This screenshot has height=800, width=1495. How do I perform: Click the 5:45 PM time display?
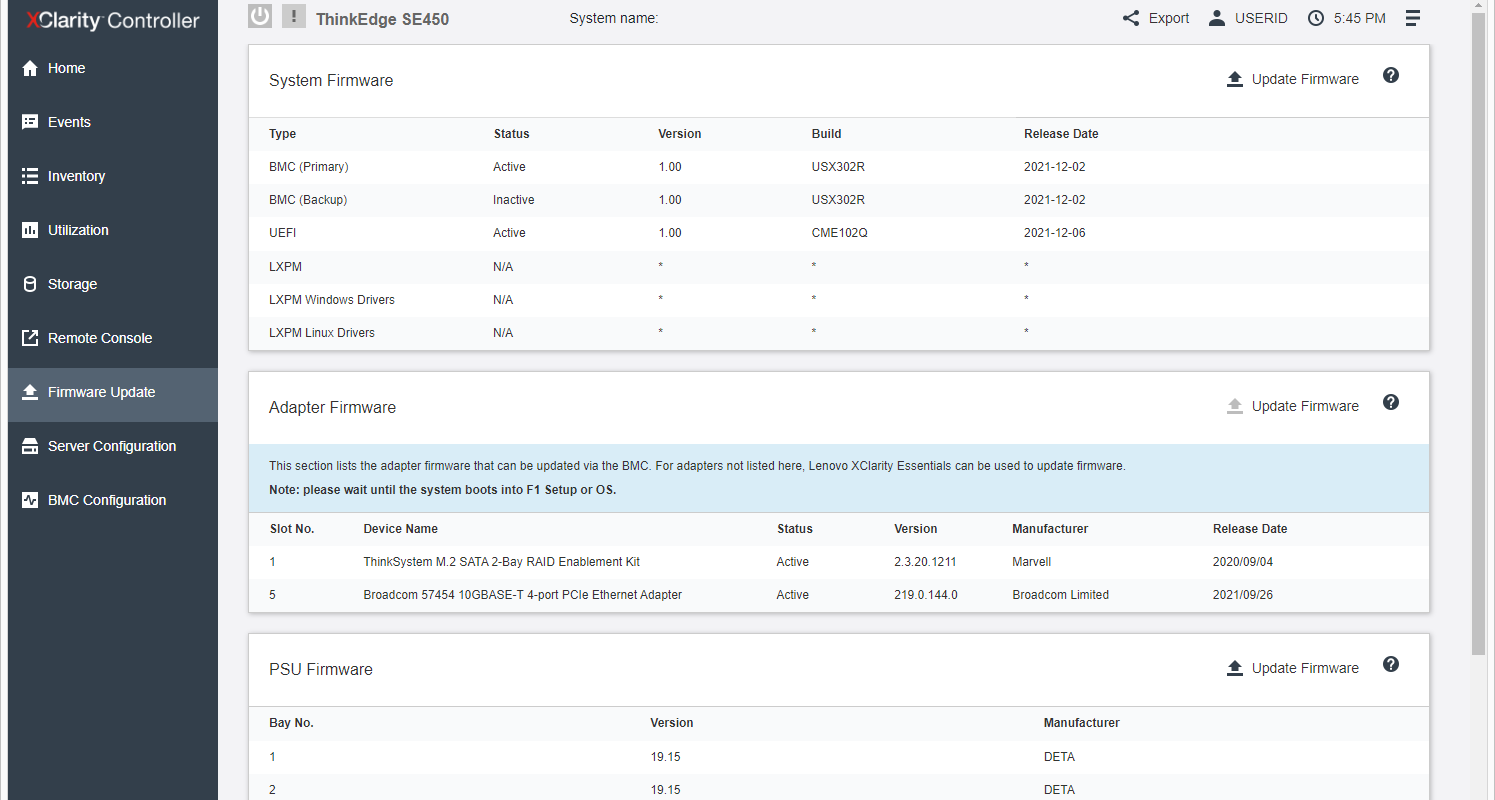[1360, 18]
